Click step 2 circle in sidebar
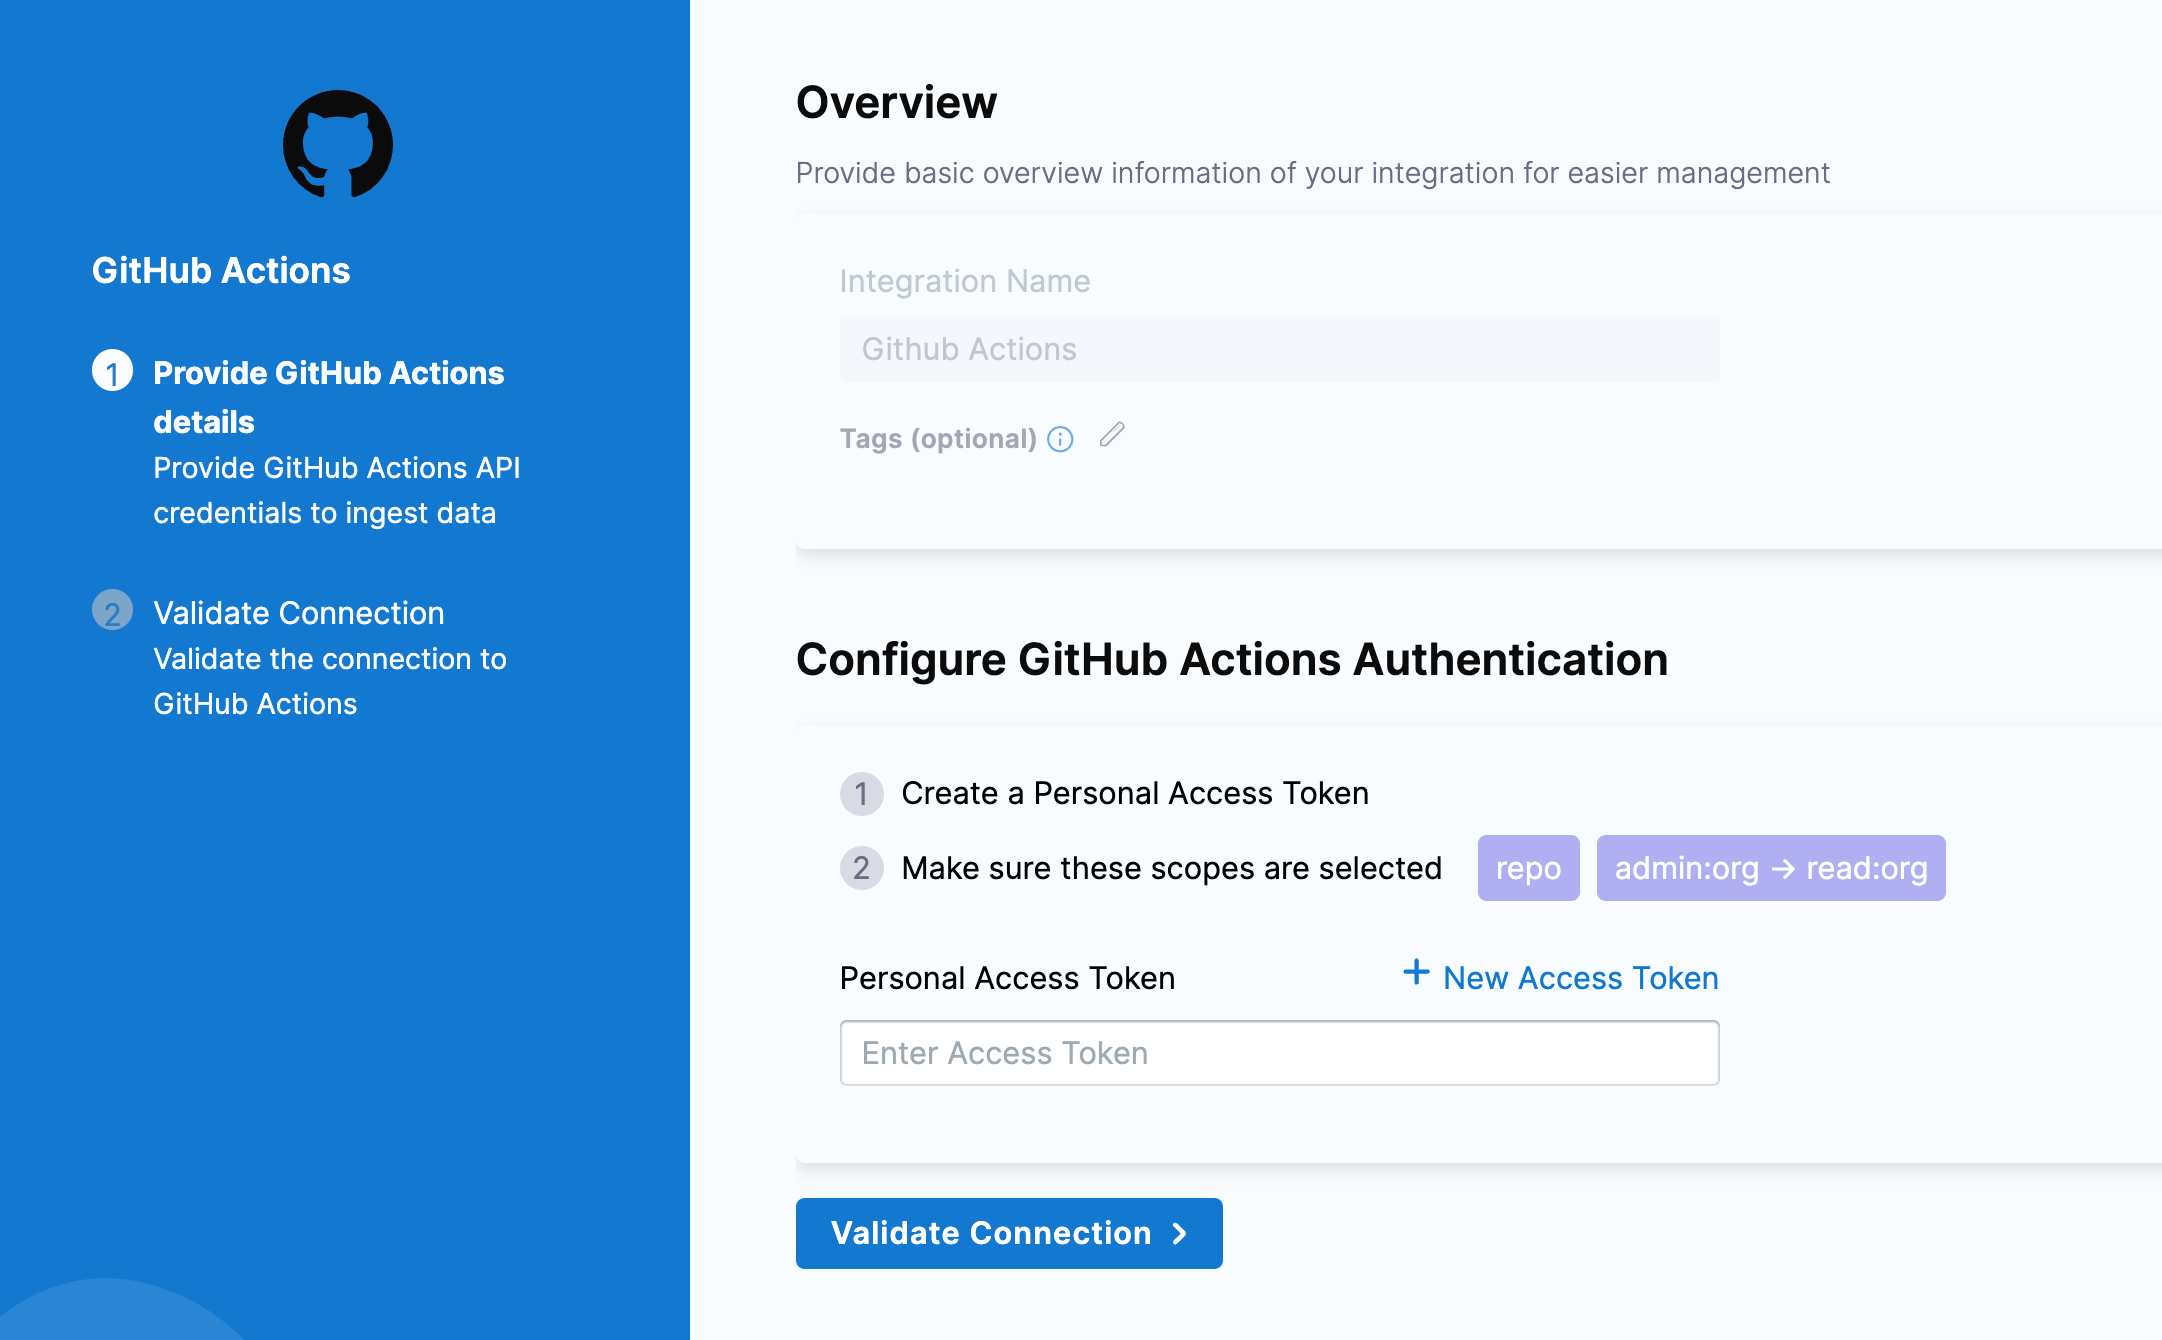The image size is (2162, 1340). point(112,611)
